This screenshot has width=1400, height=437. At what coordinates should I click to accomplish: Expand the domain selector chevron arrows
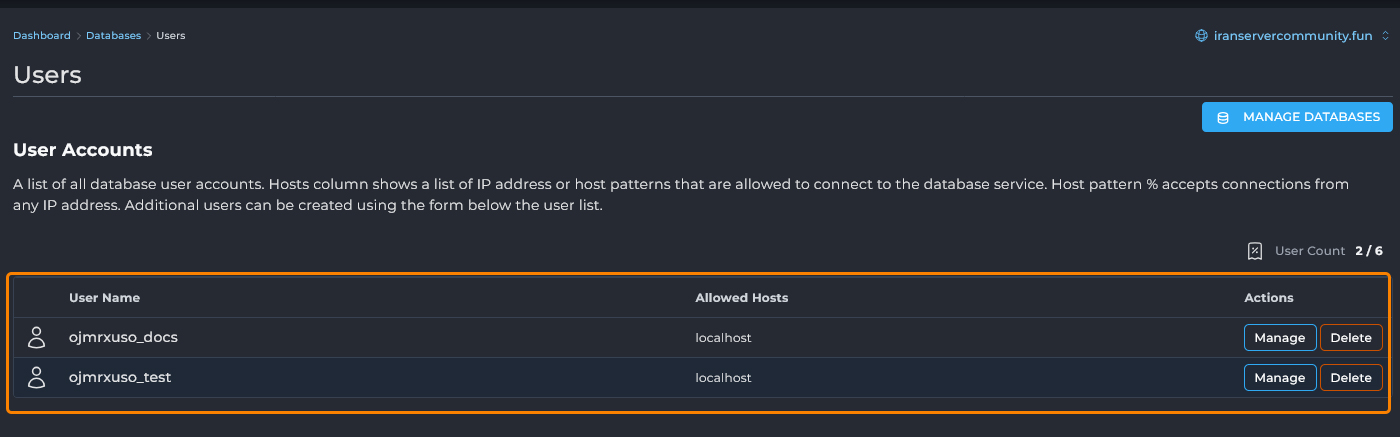[1385, 36]
